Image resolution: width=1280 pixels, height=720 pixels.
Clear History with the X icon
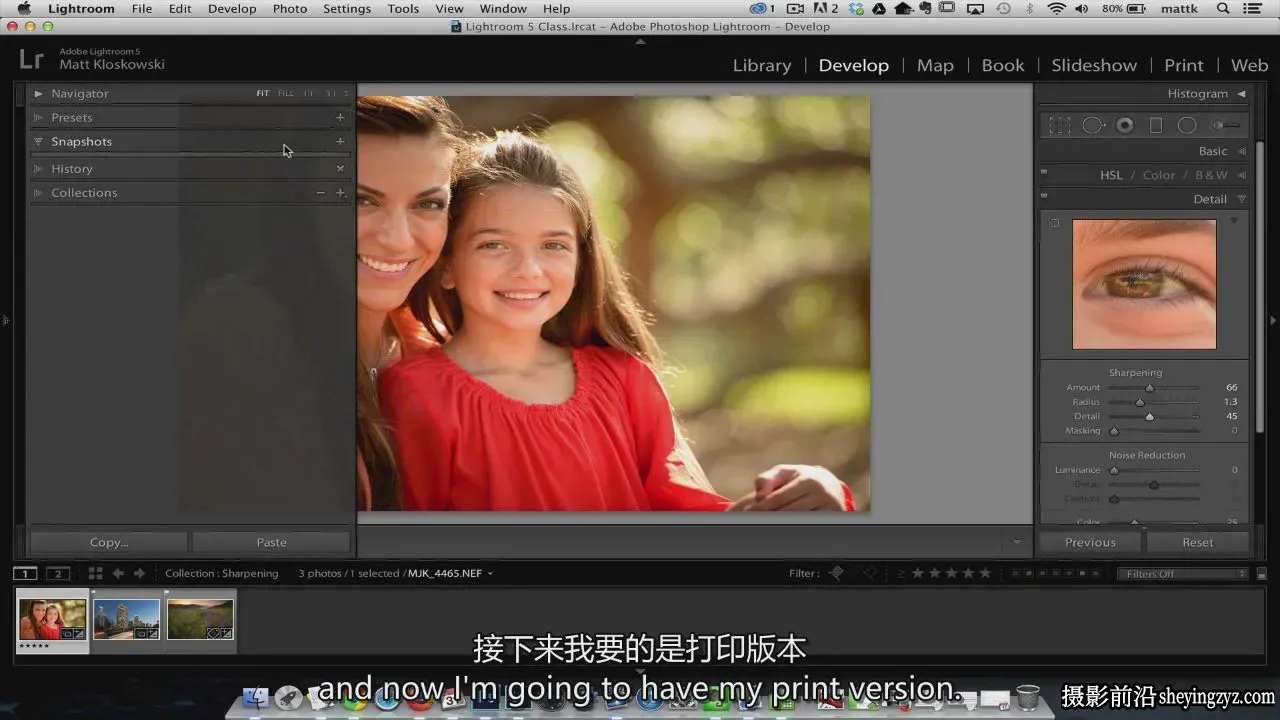point(340,168)
